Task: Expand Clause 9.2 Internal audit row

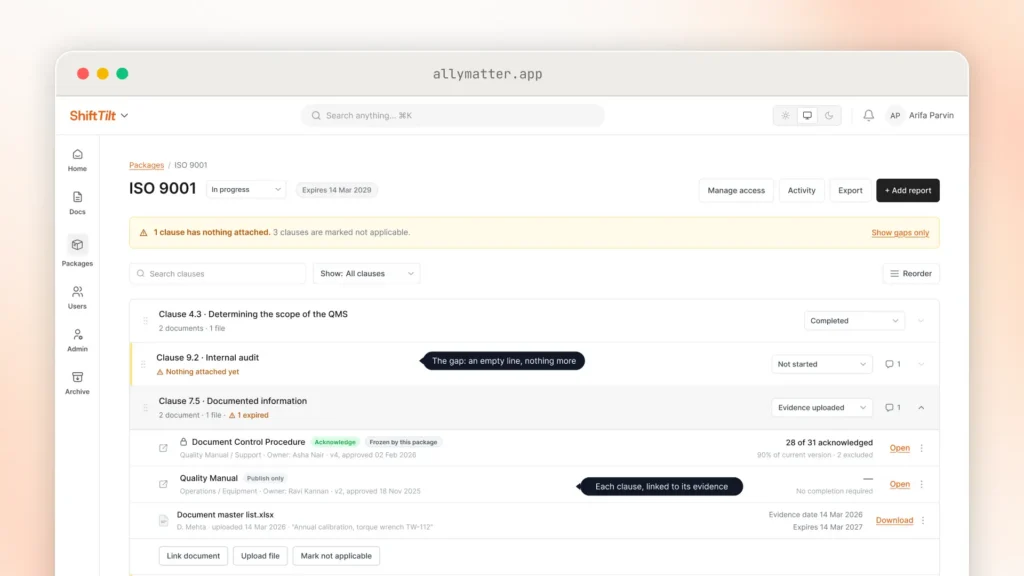Action: click(921, 364)
